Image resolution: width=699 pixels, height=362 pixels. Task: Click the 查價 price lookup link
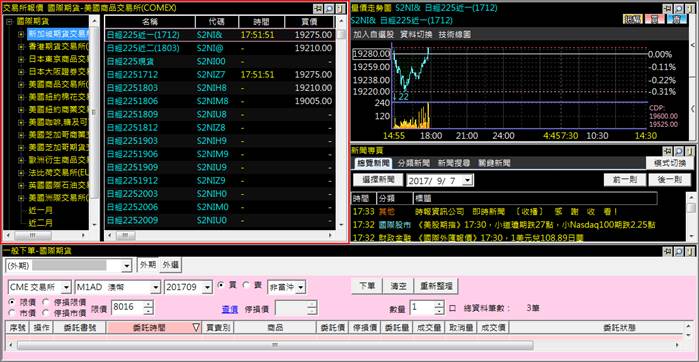230,309
